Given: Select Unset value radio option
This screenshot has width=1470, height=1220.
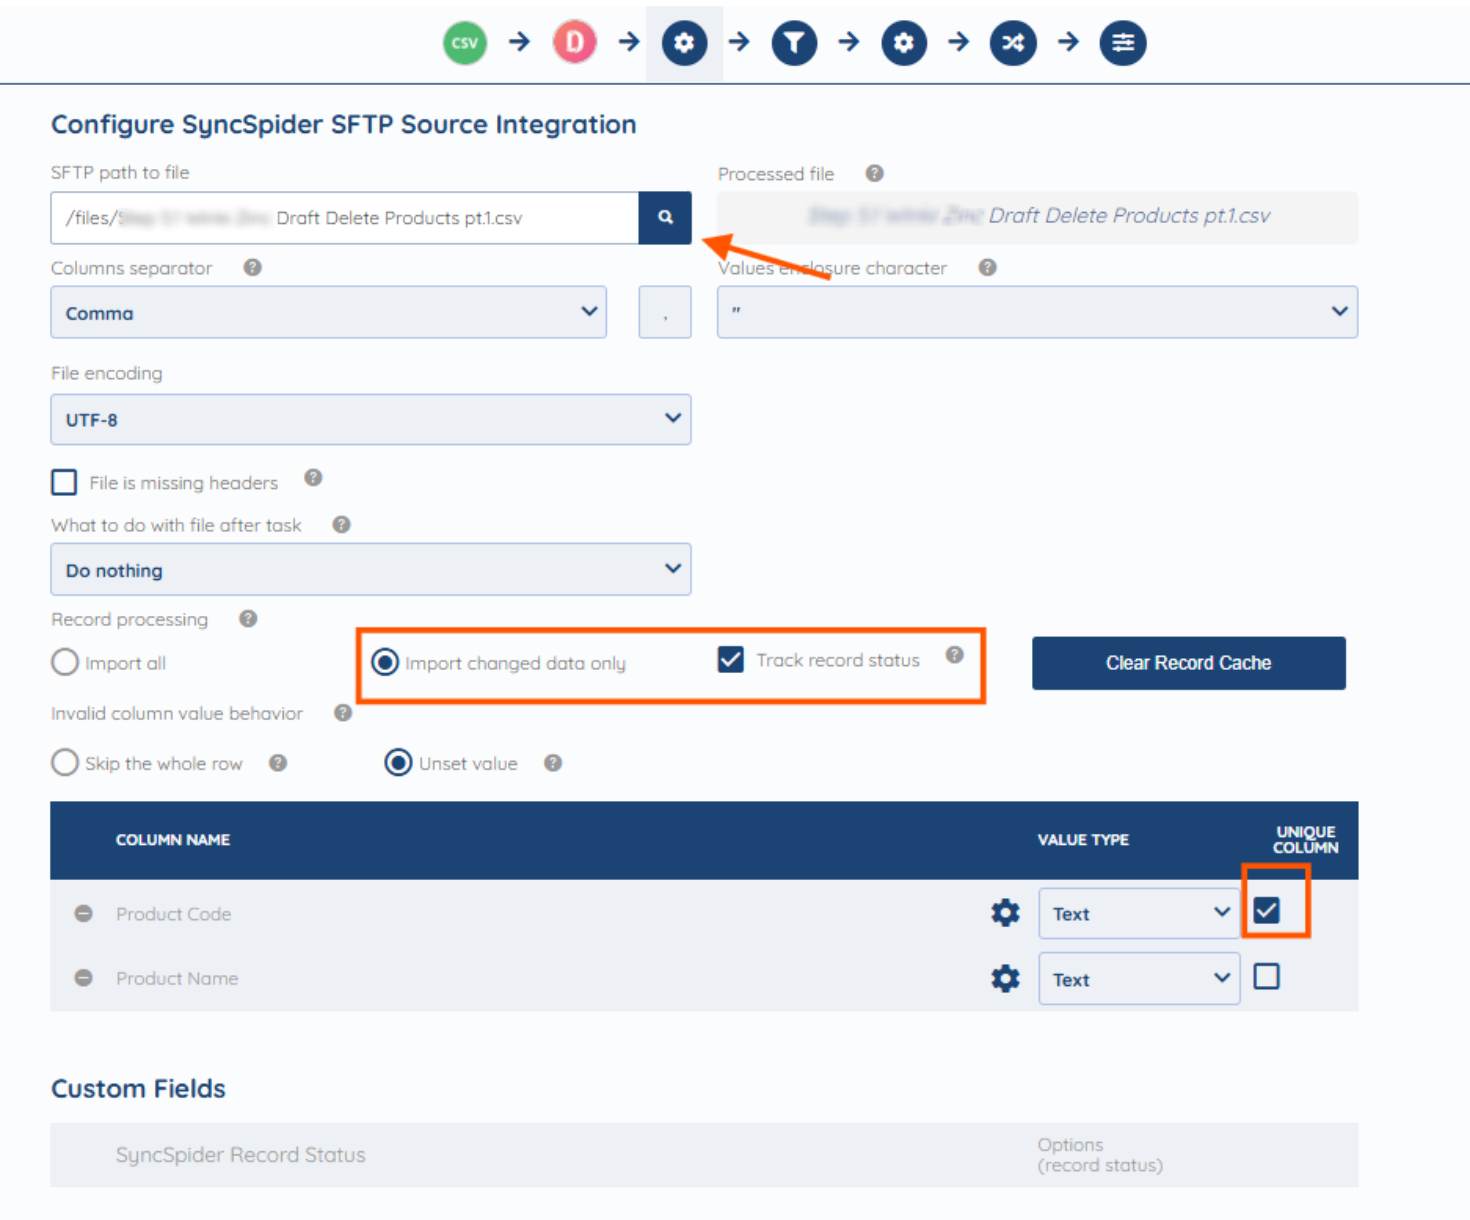Looking at the screenshot, I should point(398,763).
